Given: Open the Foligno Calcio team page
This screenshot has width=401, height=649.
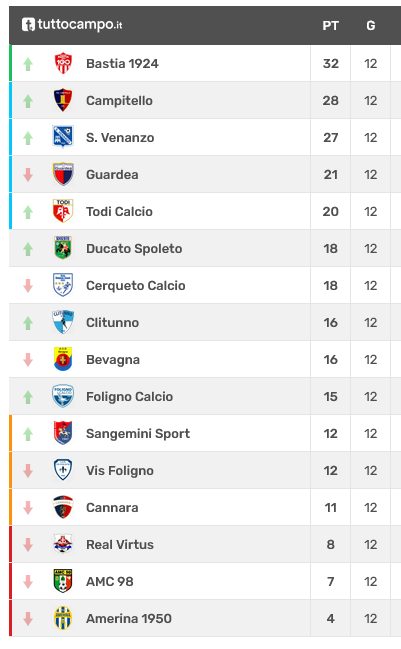Looking at the screenshot, I should tap(130, 397).
